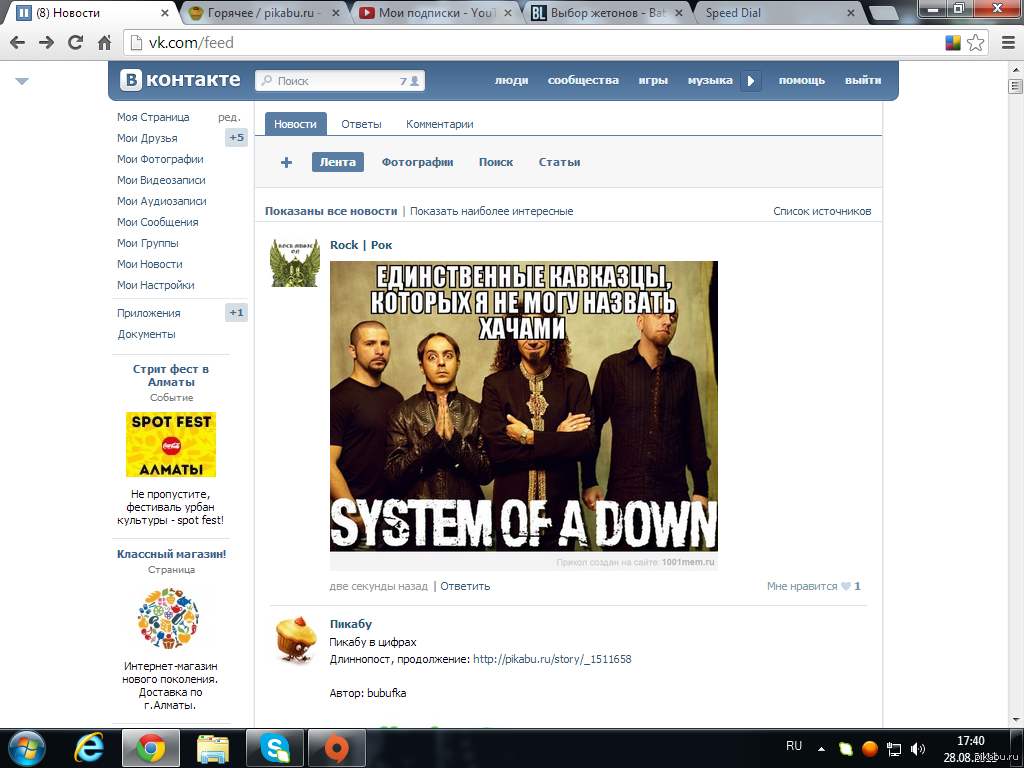Image resolution: width=1024 pixels, height=768 pixels.
Task: Open Список источников link
Action: [822, 212]
